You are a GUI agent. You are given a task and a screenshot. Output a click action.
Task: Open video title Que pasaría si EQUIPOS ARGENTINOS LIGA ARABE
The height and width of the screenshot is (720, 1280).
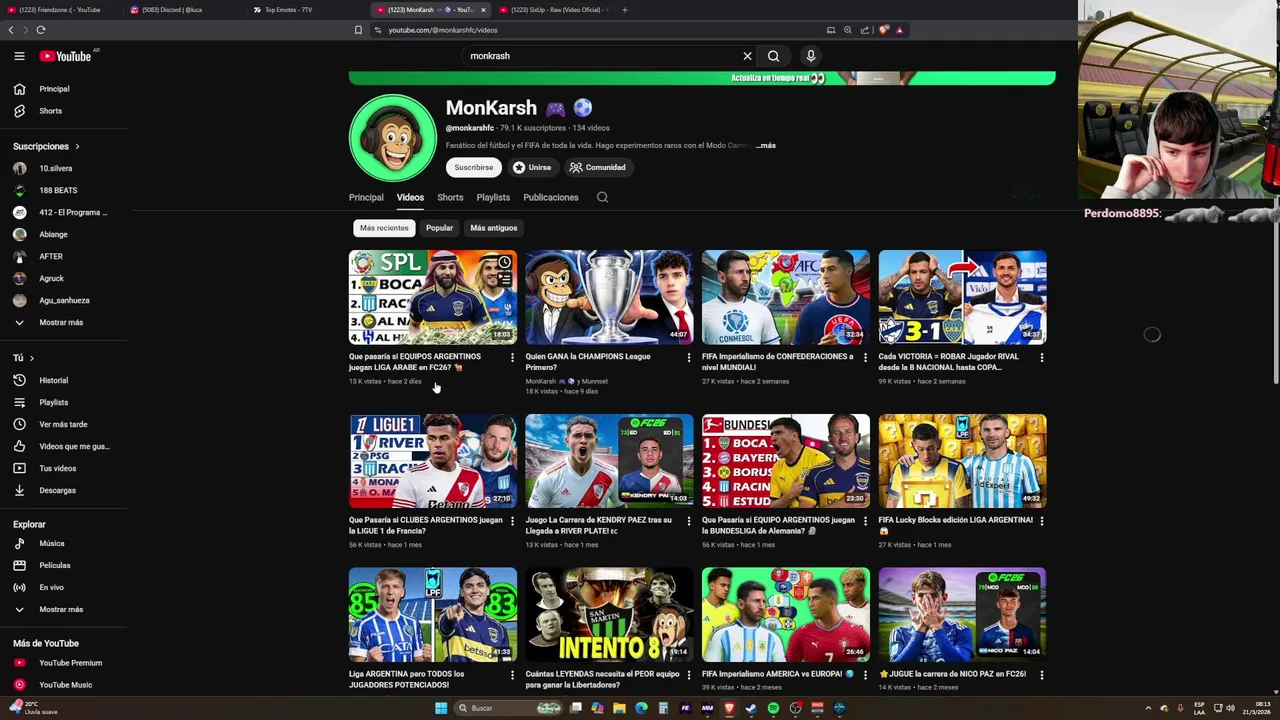415,361
